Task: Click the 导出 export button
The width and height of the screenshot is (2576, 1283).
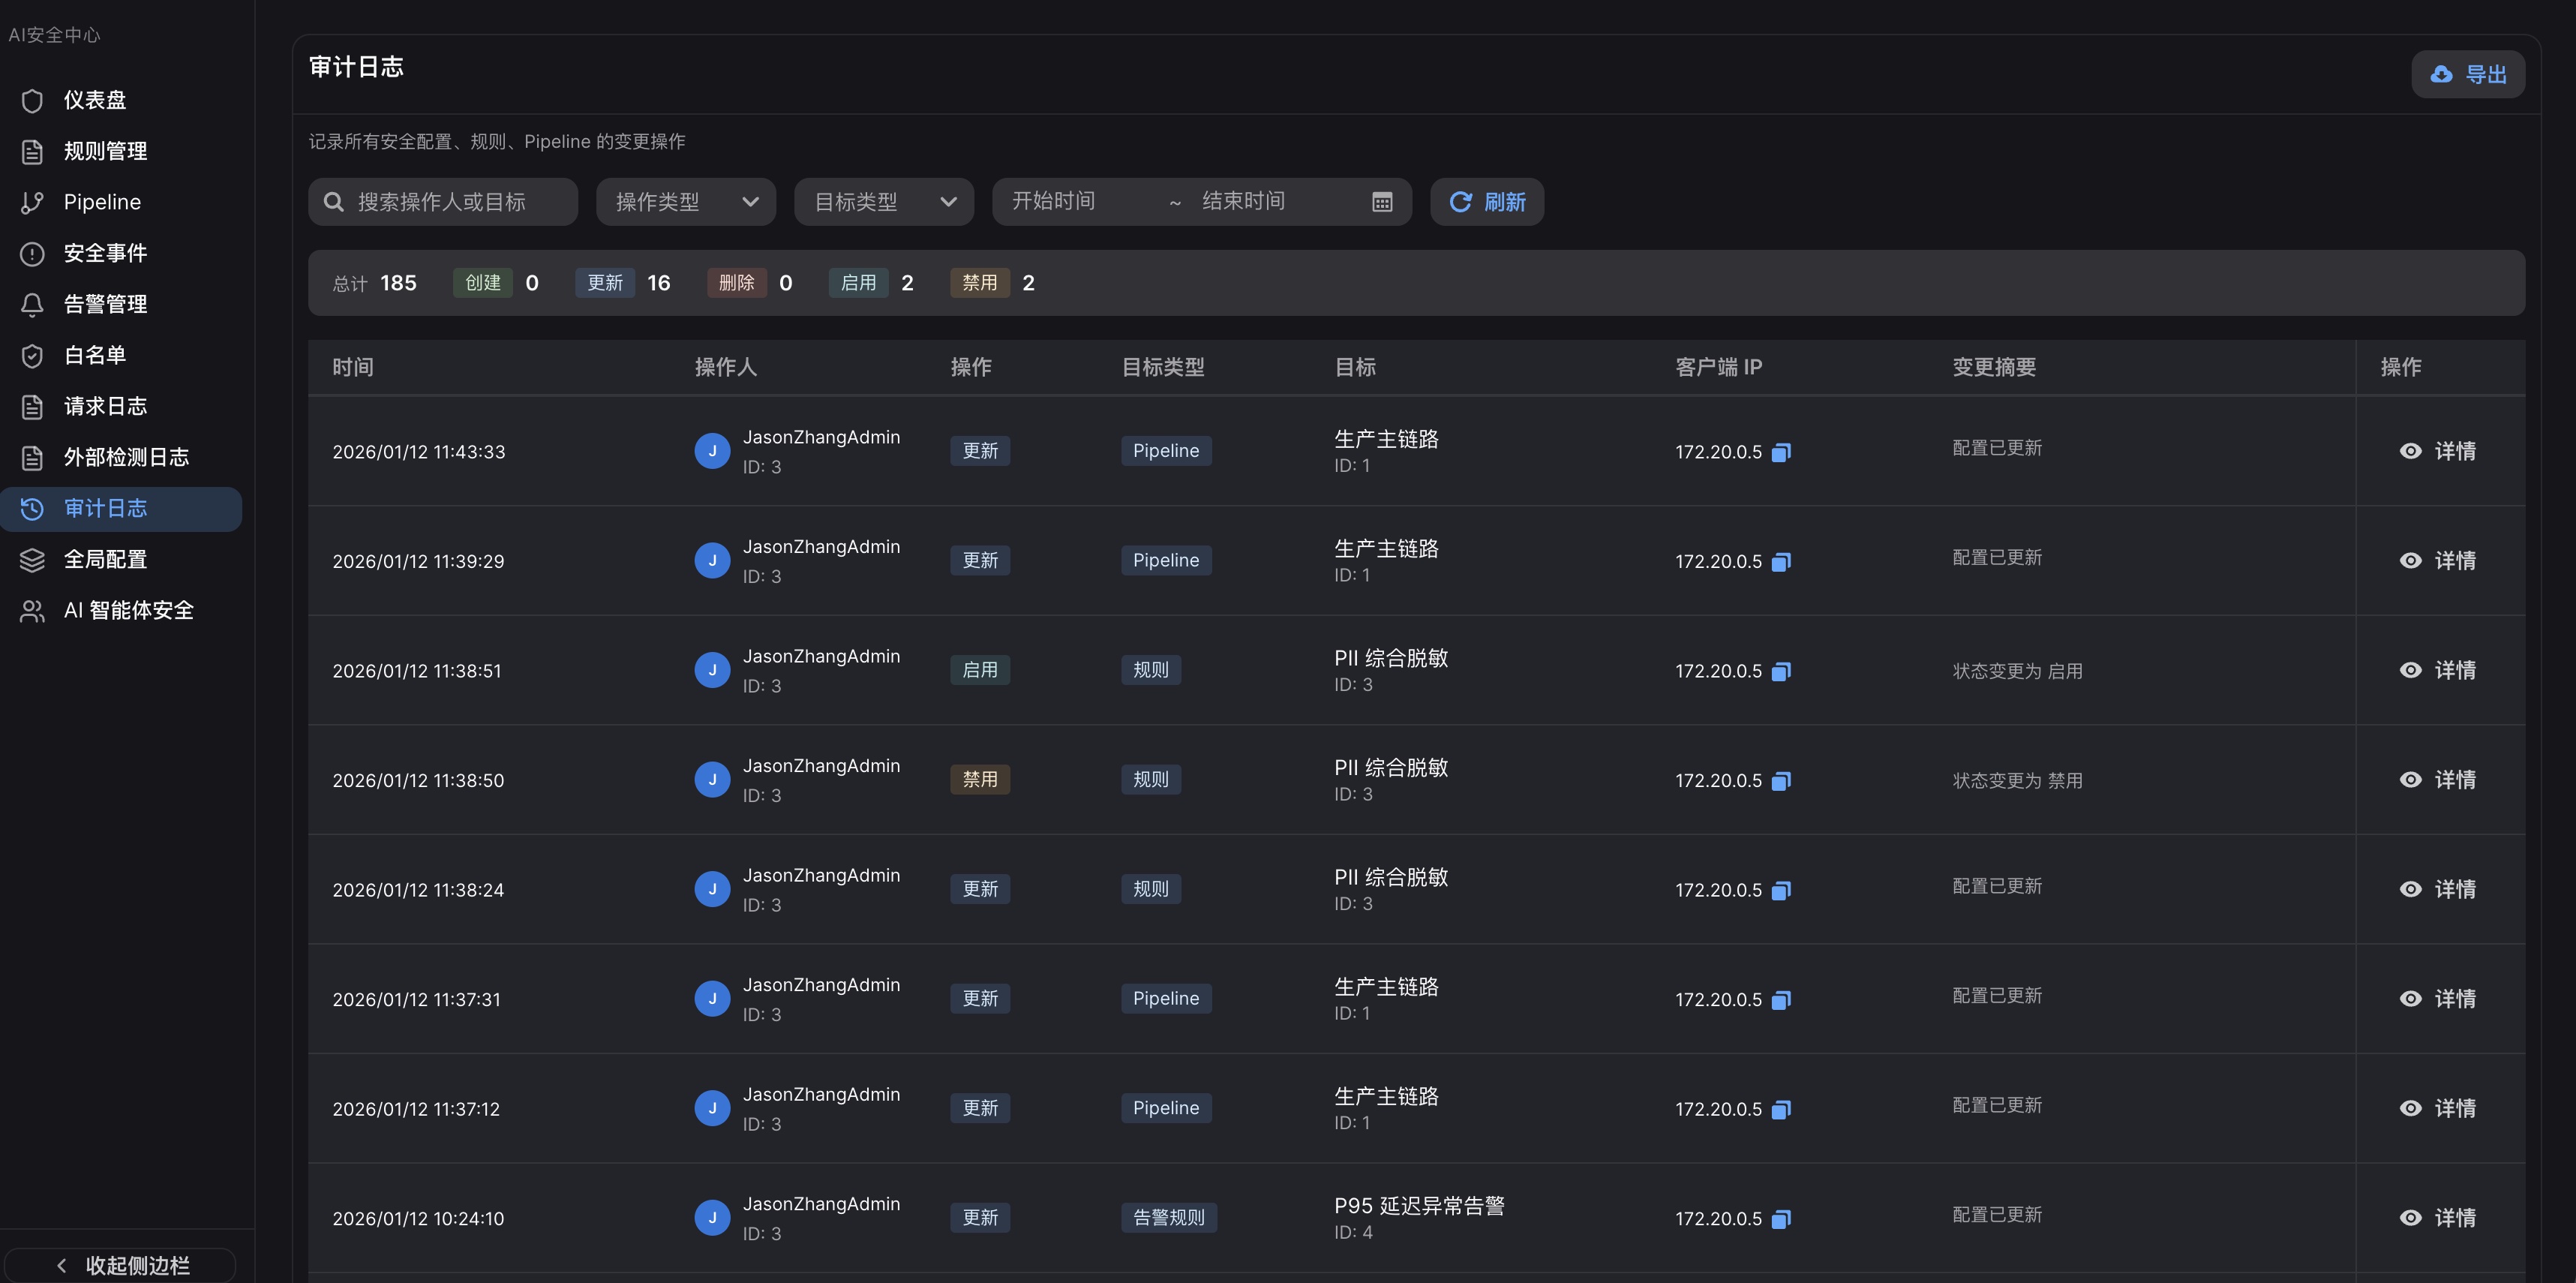Action: (x=2467, y=73)
